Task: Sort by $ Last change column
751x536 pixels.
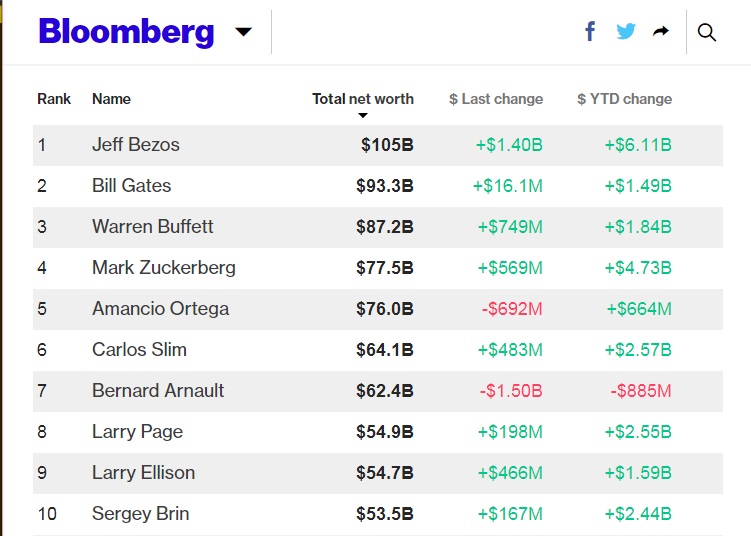Action: 496,99
